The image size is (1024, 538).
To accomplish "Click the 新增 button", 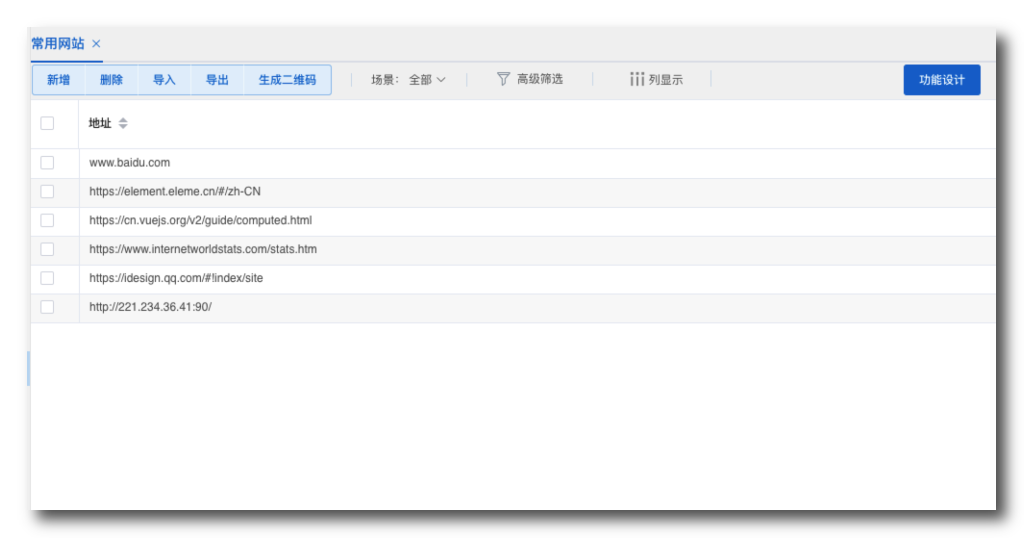I will tap(59, 80).
